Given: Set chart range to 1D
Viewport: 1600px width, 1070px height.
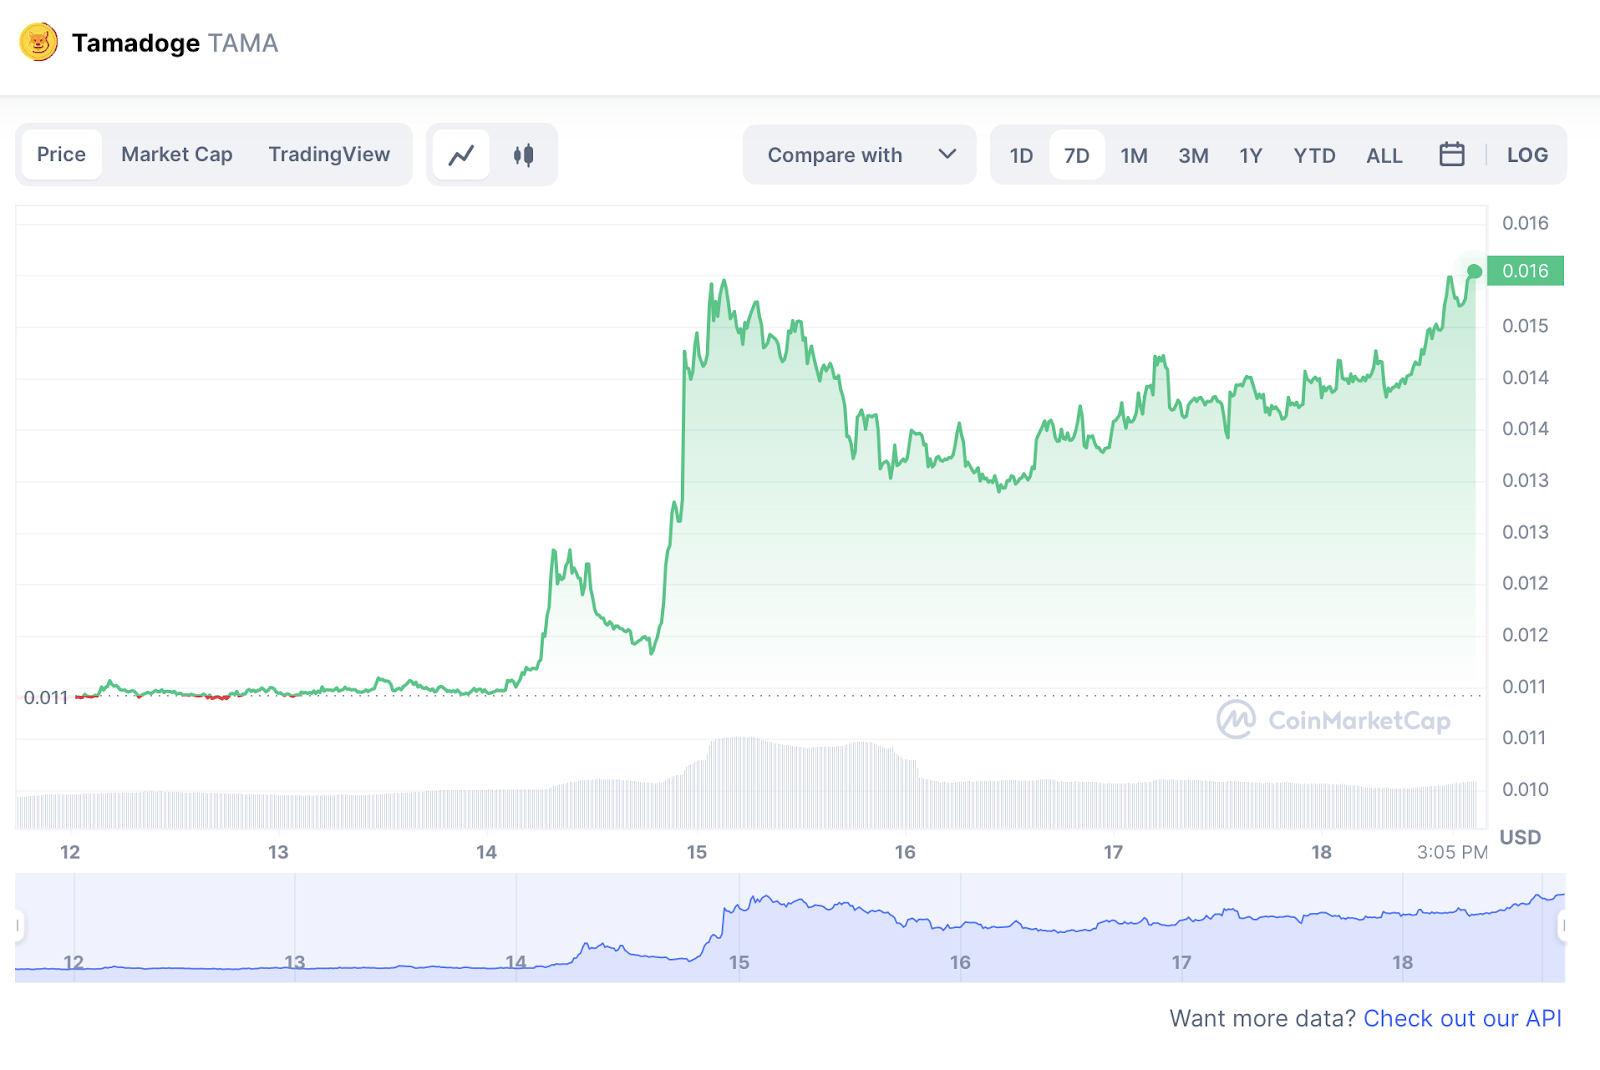Looking at the screenshot, I should (x=1021, y=155).
